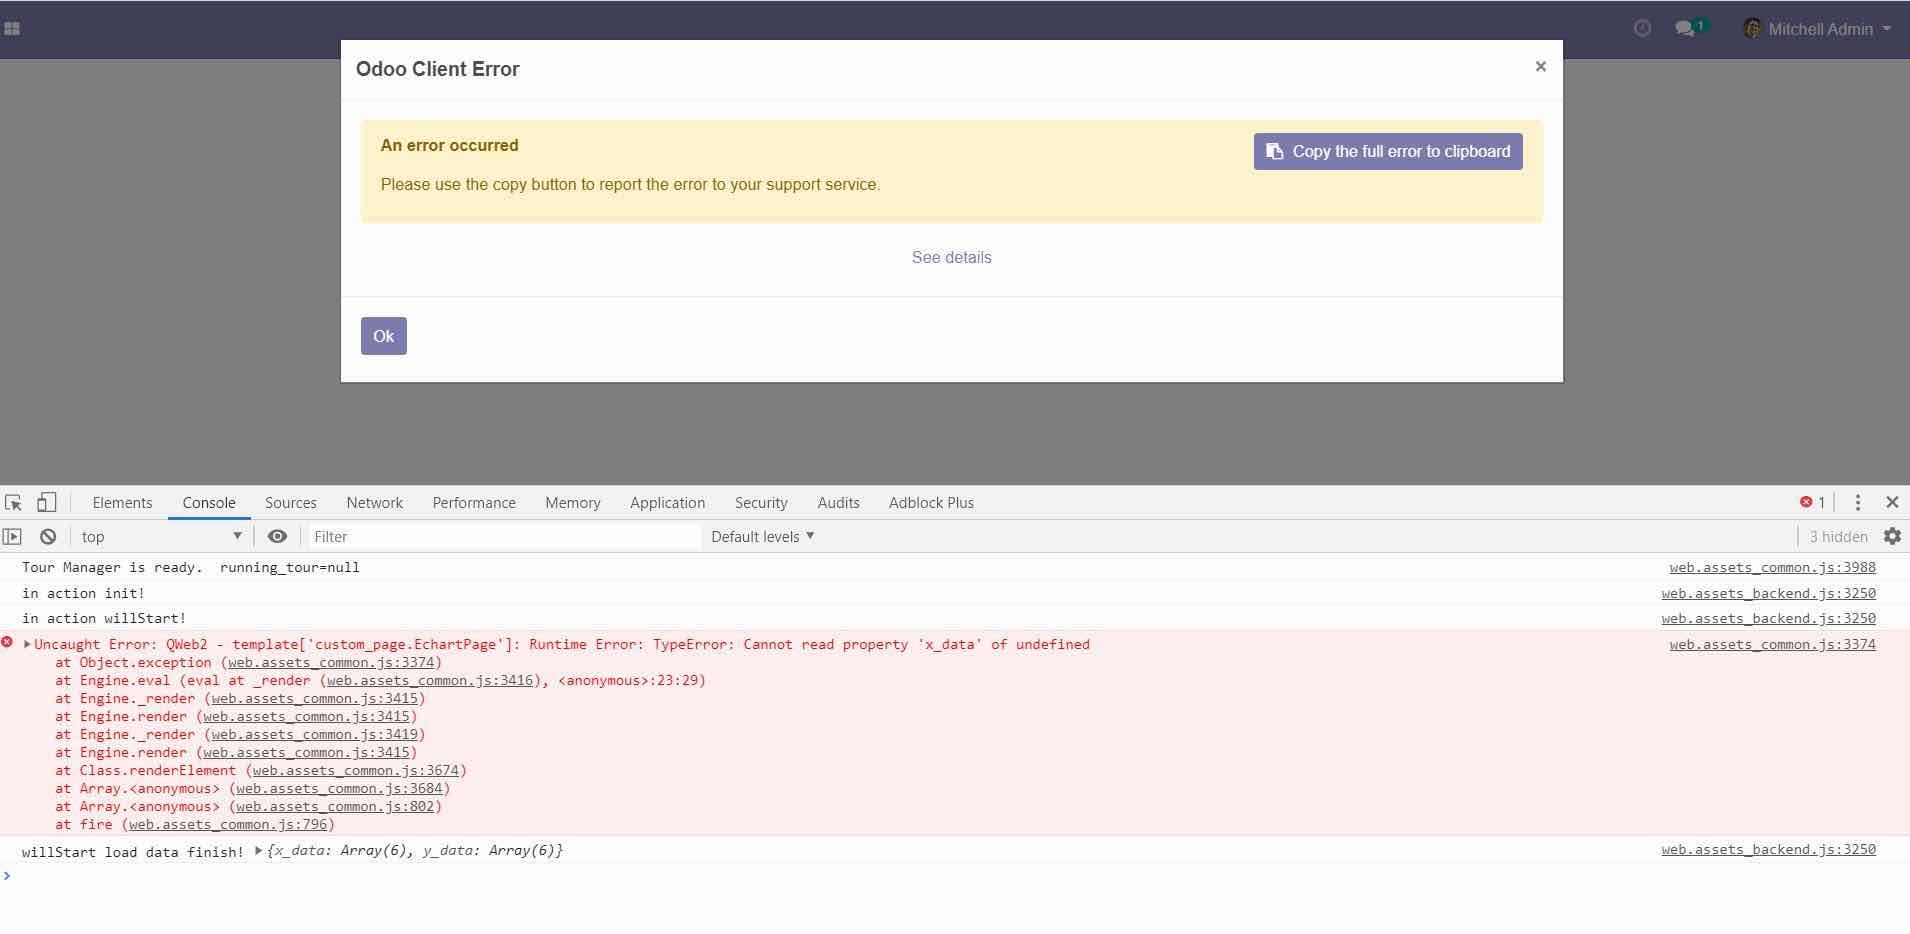Switch to the Network tab

[374, 503]
